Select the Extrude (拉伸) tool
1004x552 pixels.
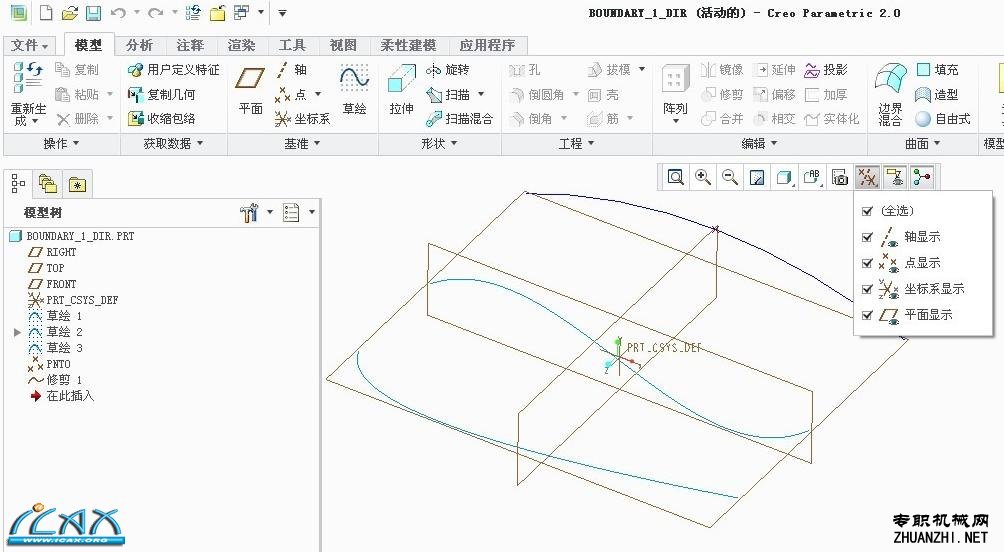coord(401,90)
